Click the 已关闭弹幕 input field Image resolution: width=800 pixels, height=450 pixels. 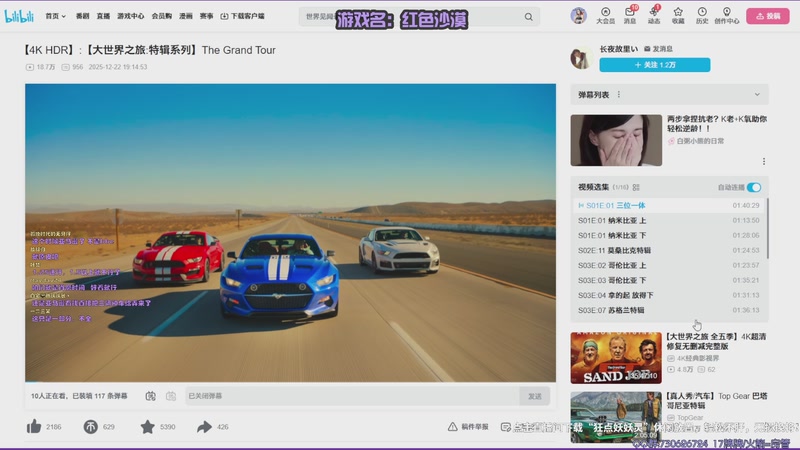[352, 396]
